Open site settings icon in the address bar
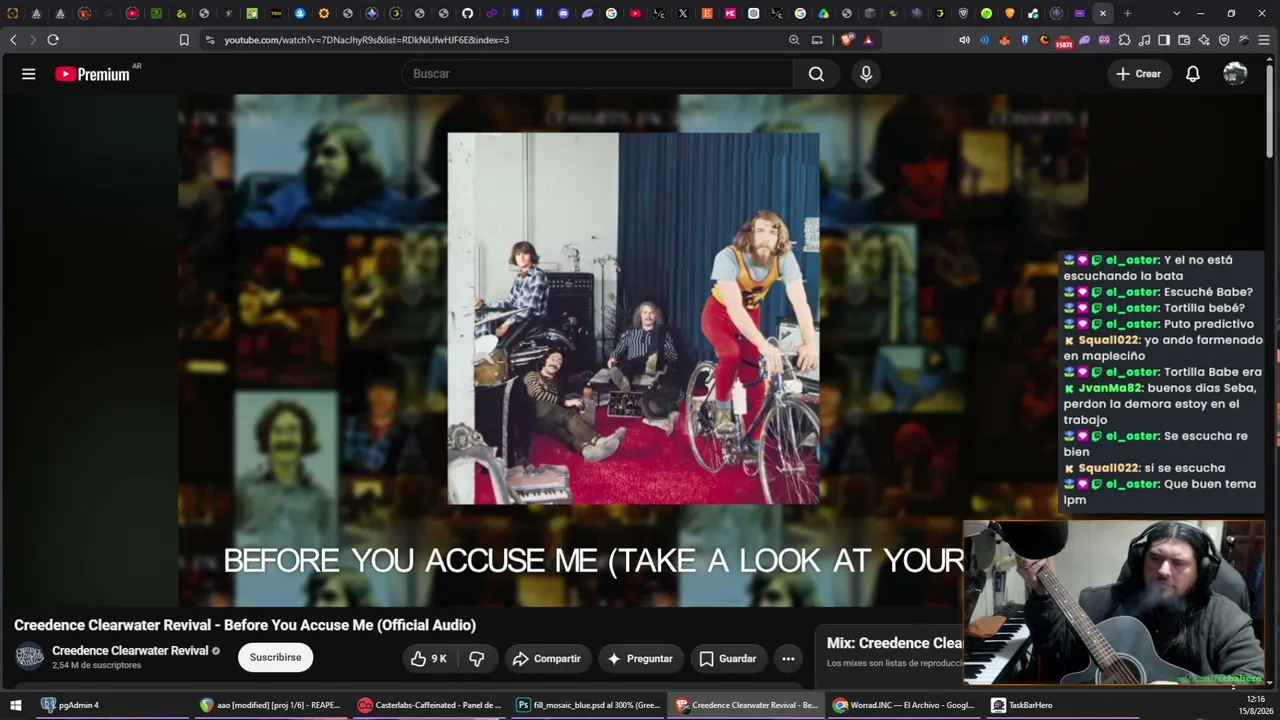Viewport: 1280px width, 720px height. 209,40
